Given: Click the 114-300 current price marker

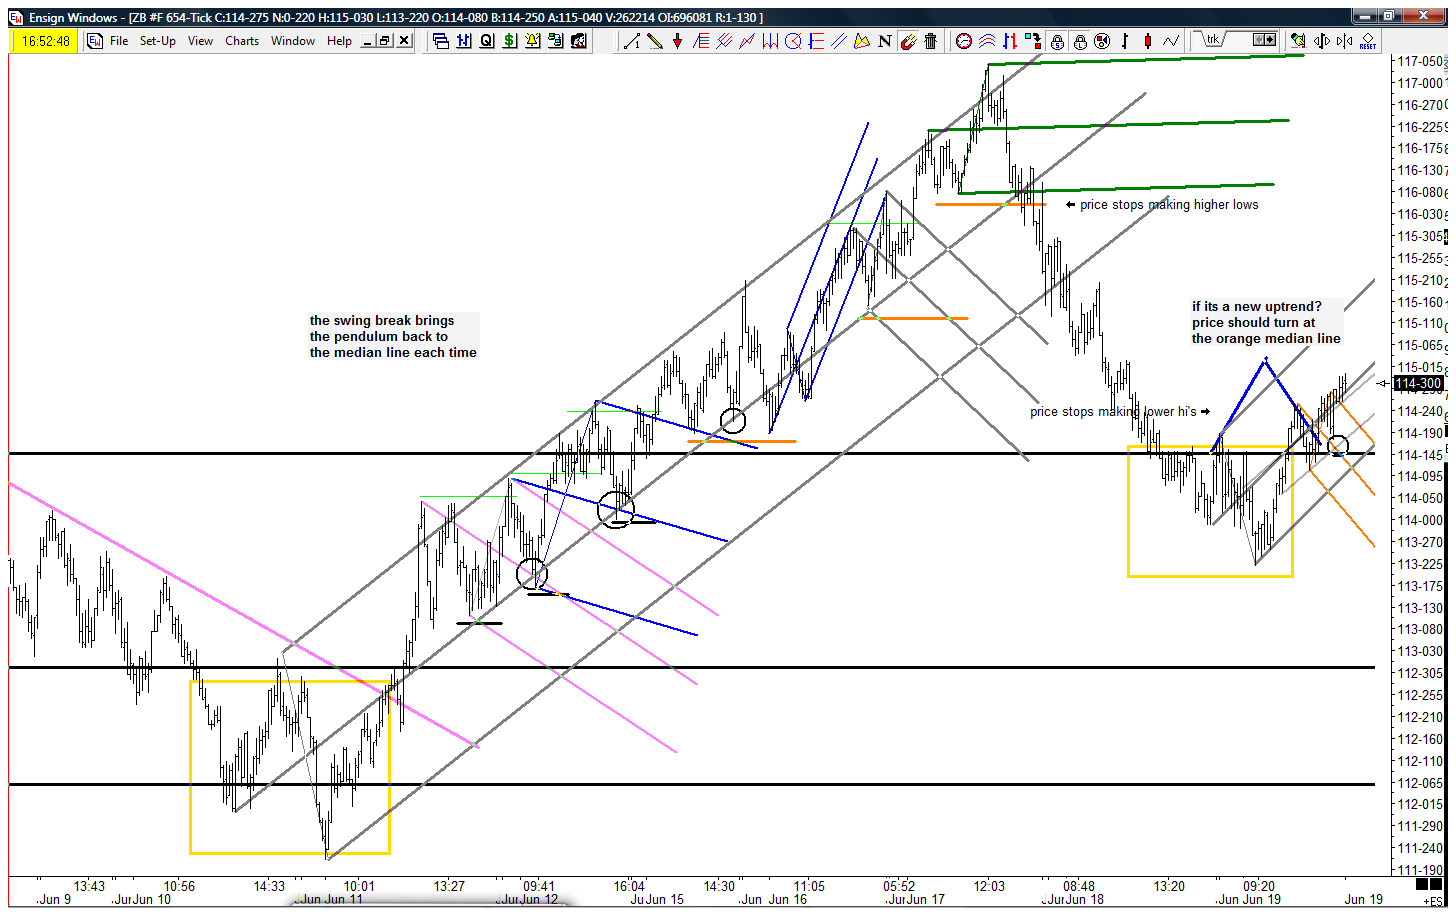Looking at the screenshot, I should tap(1418, 383).
